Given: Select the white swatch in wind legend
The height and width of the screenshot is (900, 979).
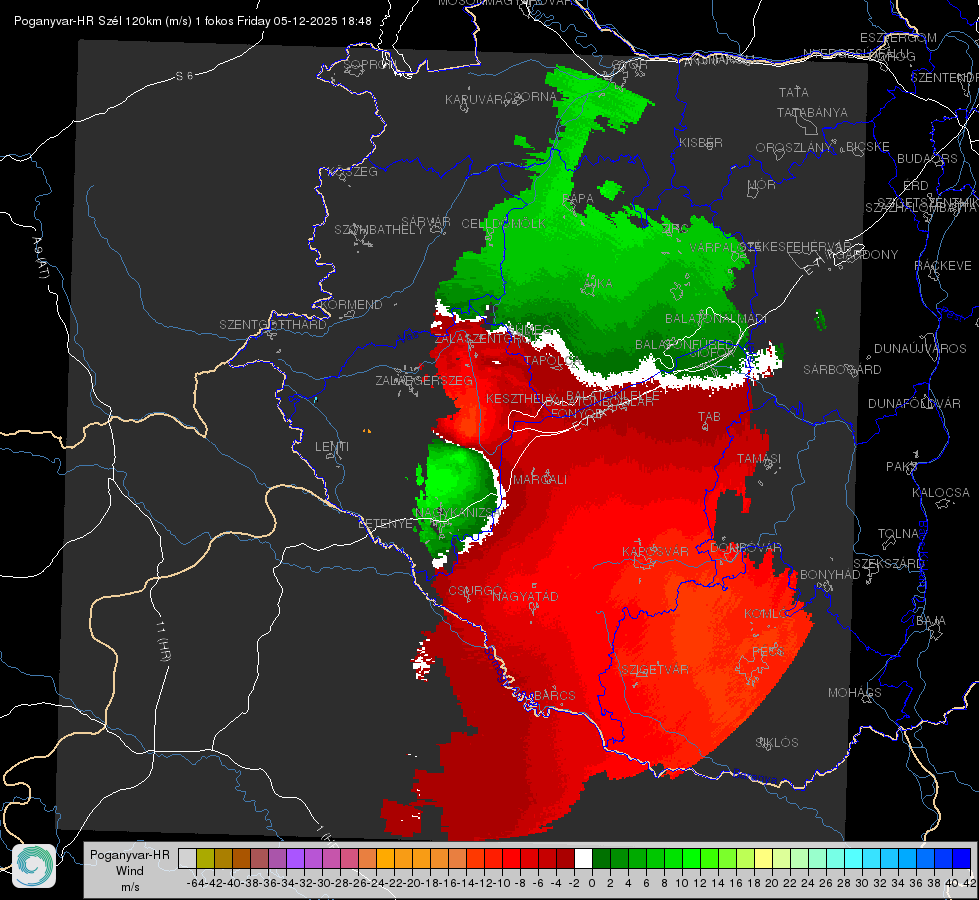Looking at the screenshot, I should pos(583,858).
